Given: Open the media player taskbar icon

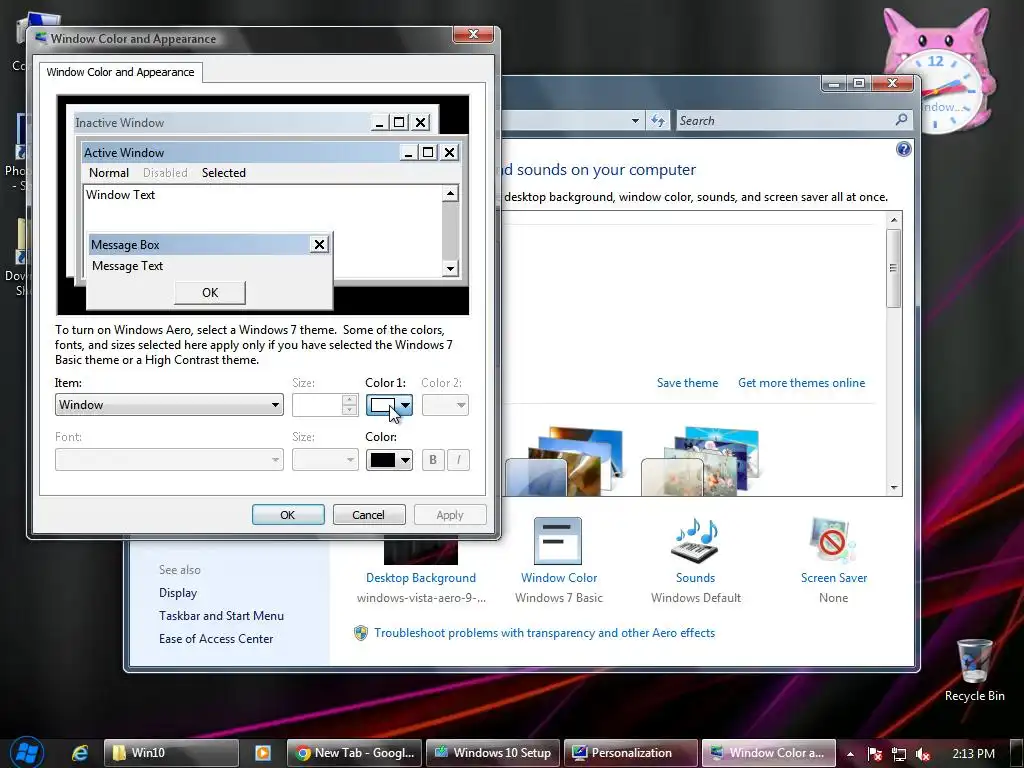Looking at the screenshot, I should (263, 753).
